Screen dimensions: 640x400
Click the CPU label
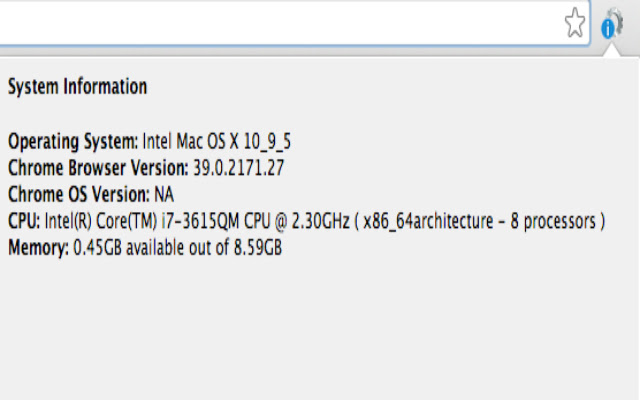pyautogui.click(x=24, y=221)
